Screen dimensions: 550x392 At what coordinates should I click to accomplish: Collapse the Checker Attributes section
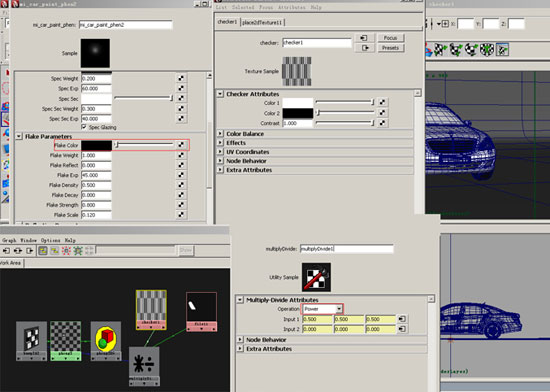pos(220,94)
